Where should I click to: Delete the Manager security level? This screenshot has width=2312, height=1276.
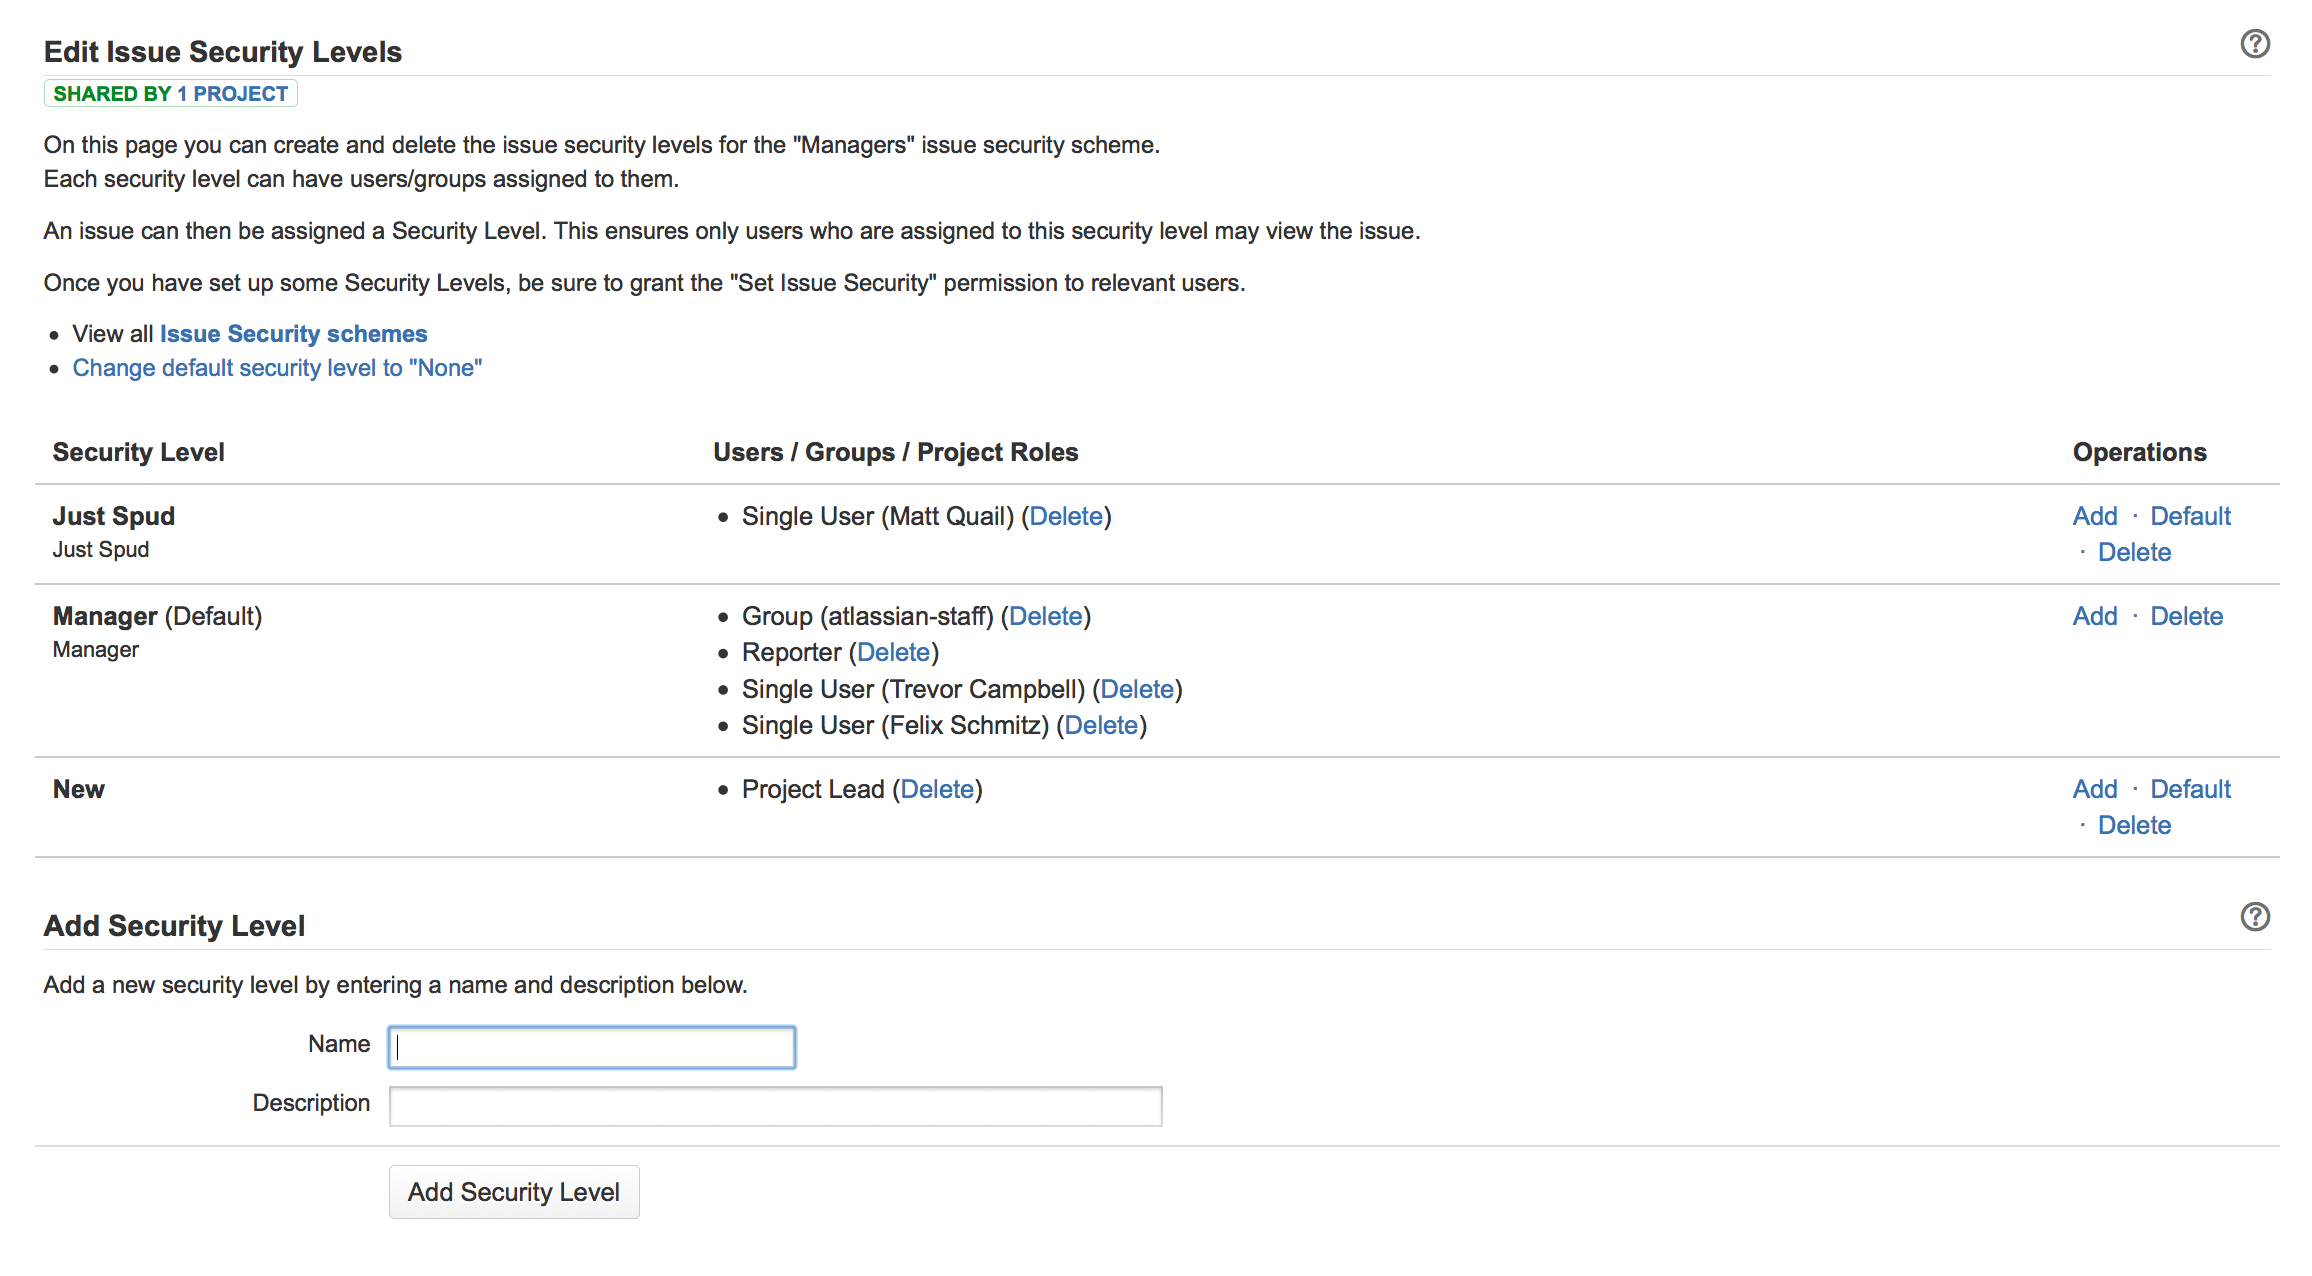pyautogui.click(x=2186, y=616)
